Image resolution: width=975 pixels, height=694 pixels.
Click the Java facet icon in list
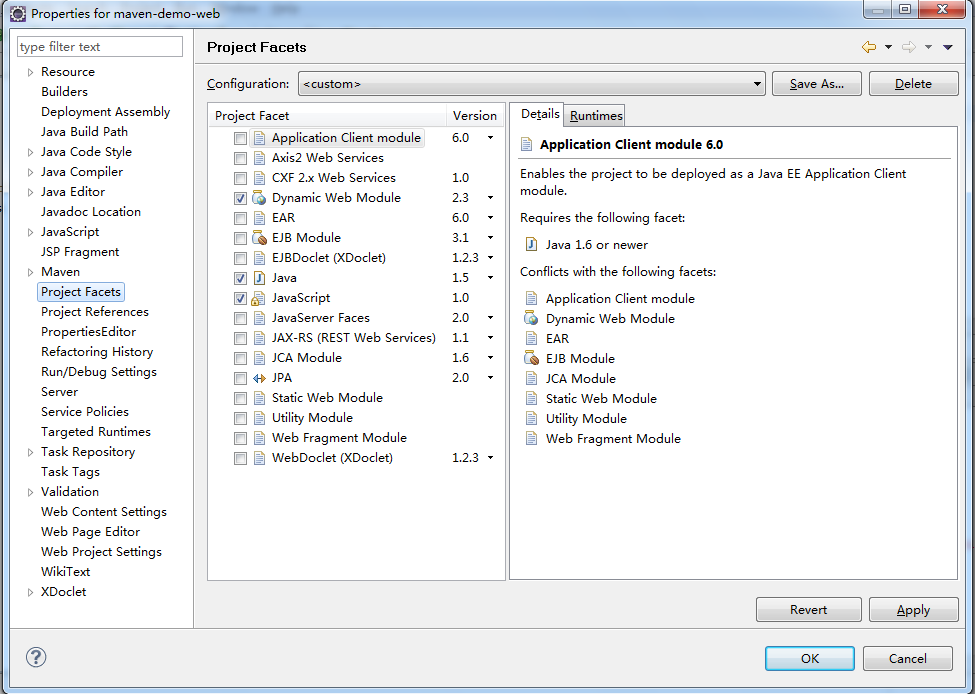click(259, 278)
